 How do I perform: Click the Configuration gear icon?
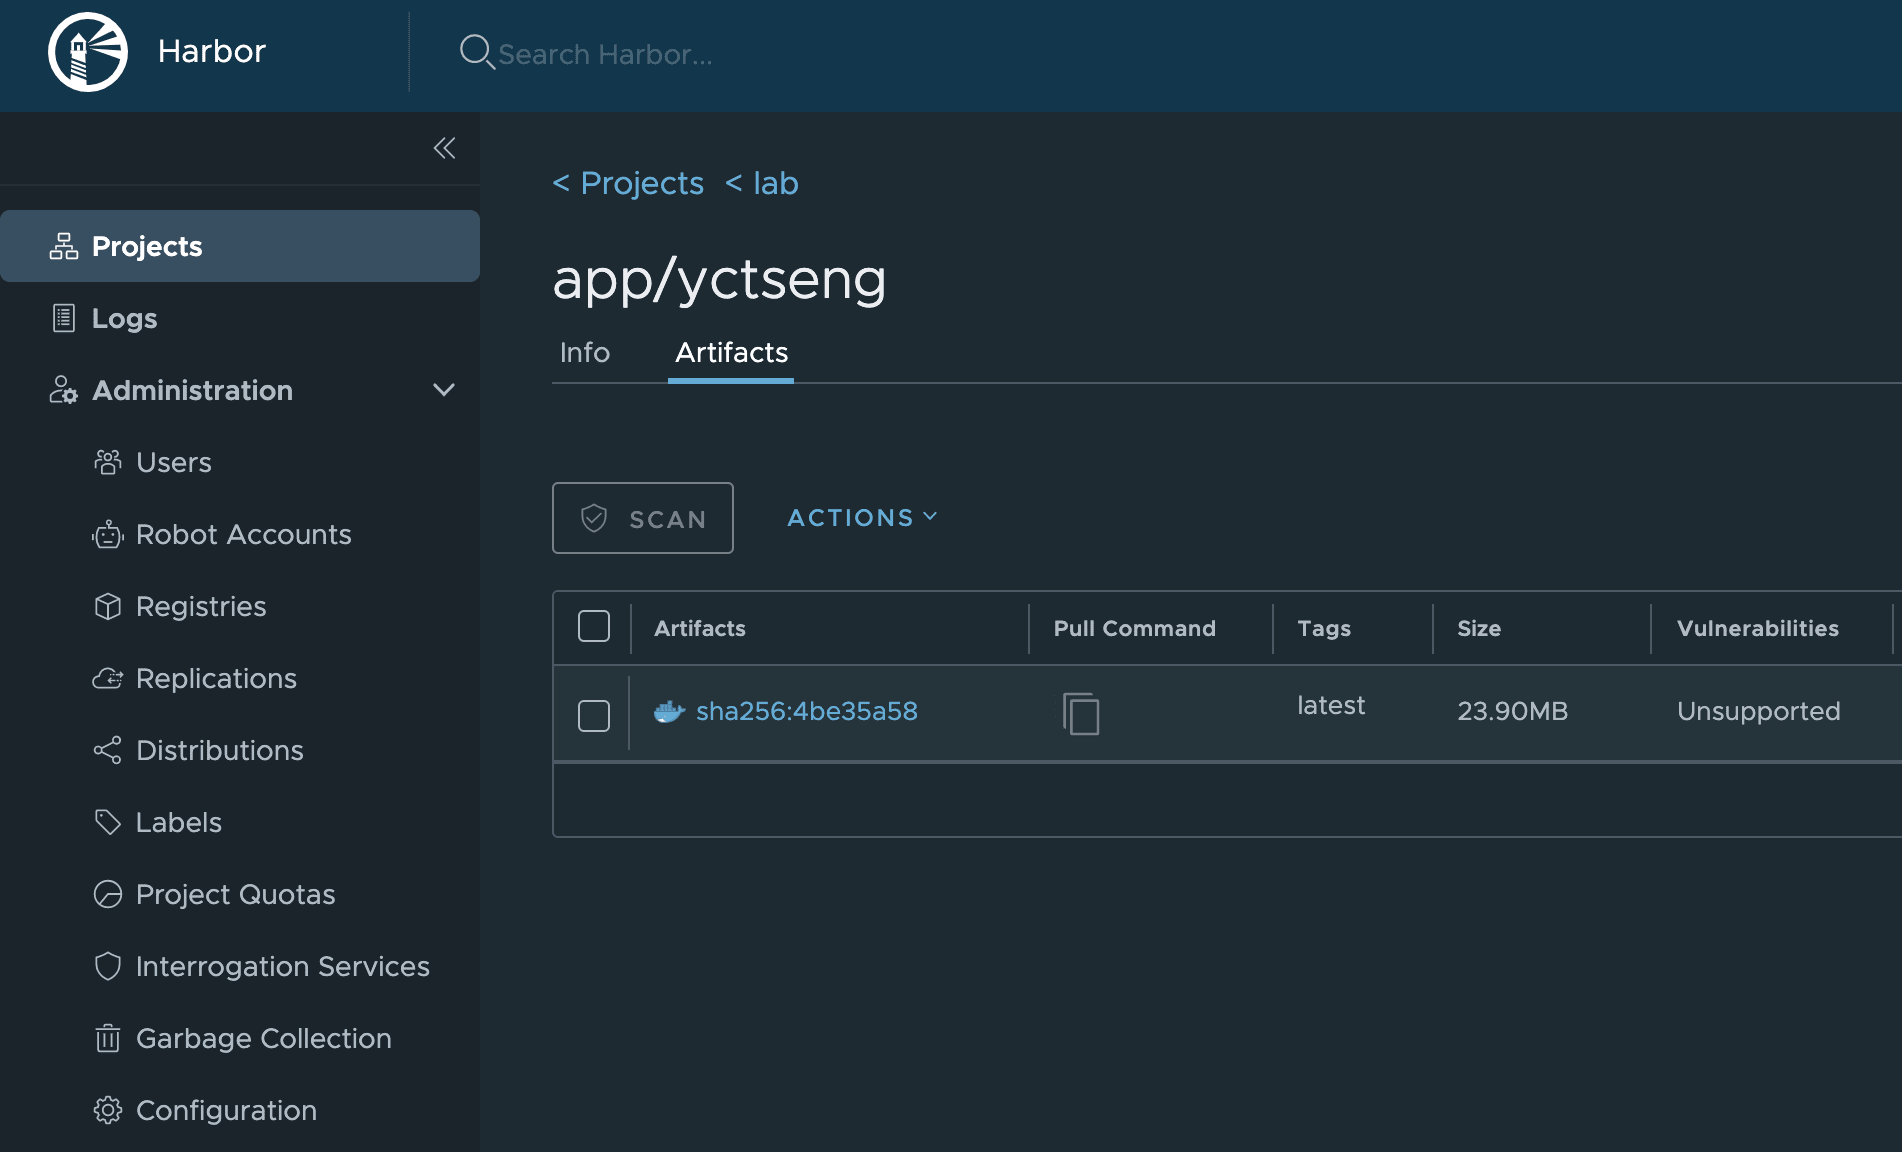point(108,1110)
